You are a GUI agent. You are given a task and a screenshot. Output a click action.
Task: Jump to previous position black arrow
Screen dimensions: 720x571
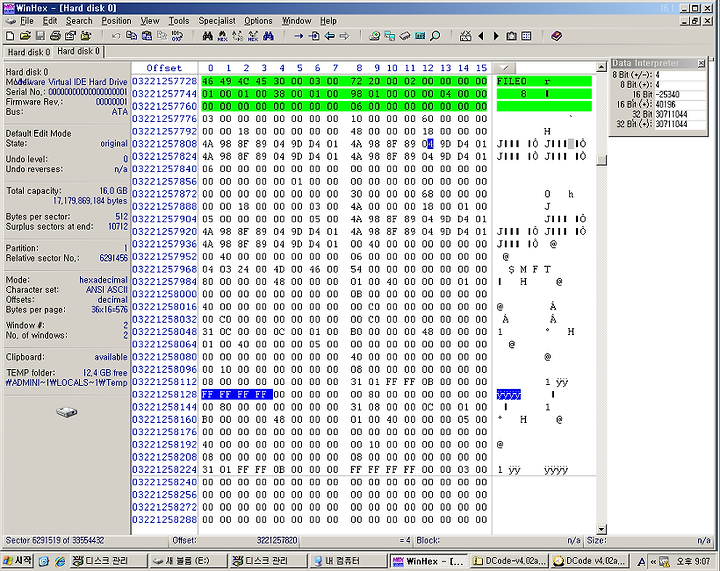481,36
